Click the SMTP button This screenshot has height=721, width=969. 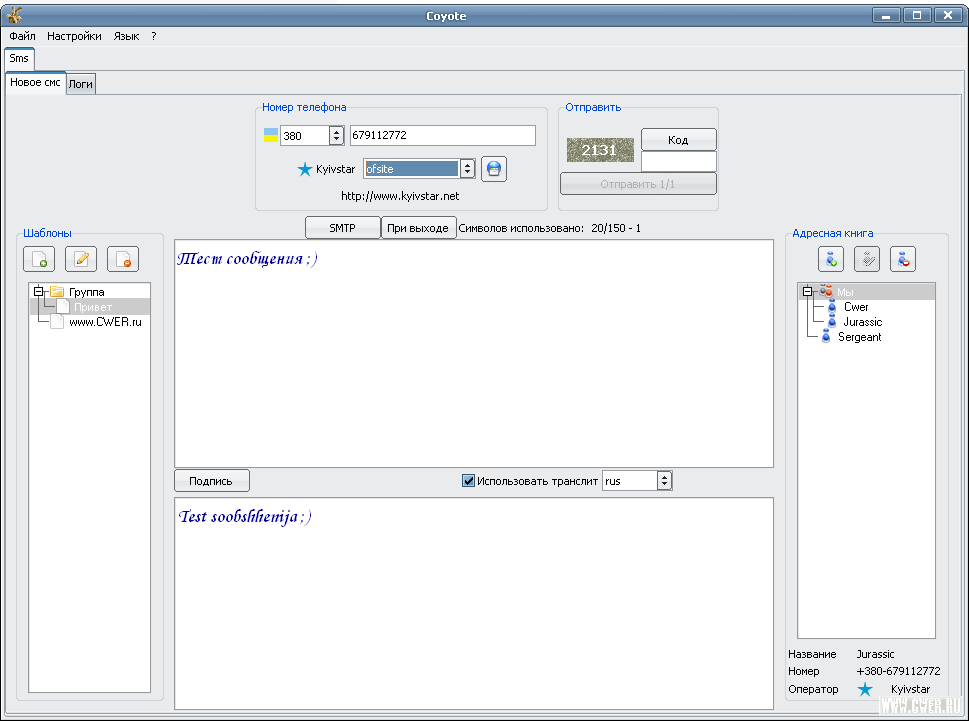342,228
